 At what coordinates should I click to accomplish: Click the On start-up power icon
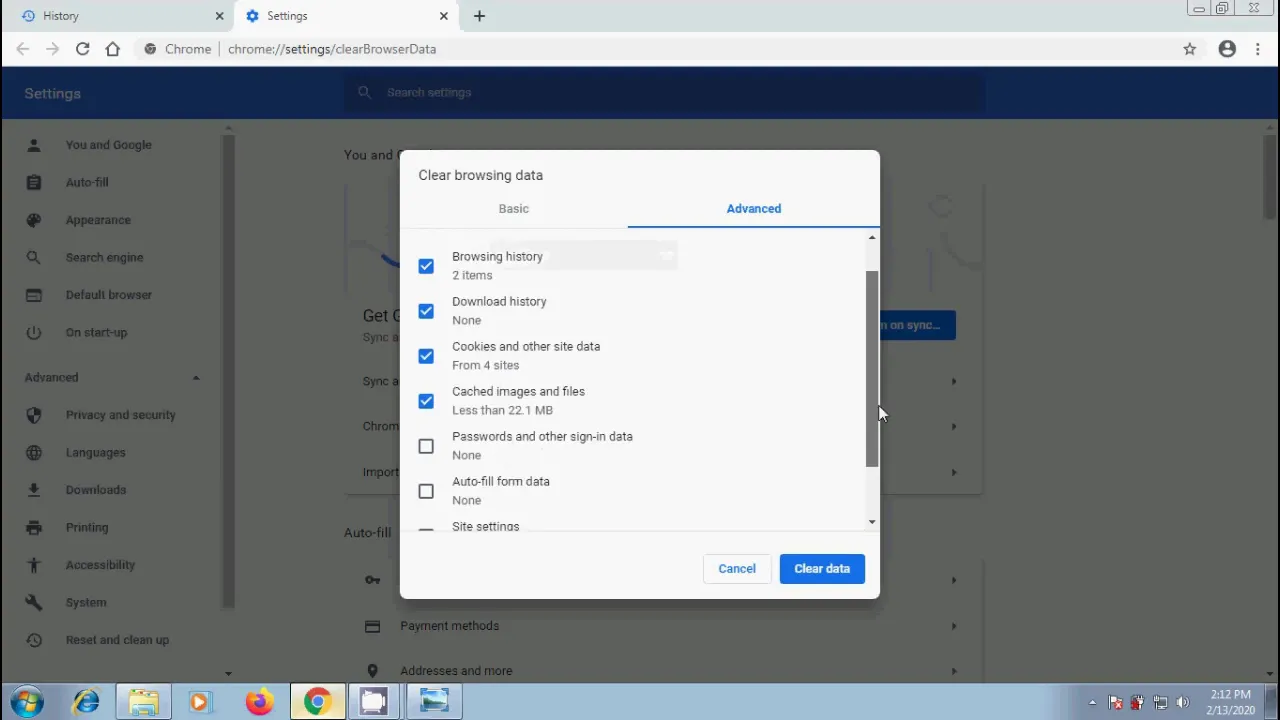pyautogui.click(x=34, y=332)
